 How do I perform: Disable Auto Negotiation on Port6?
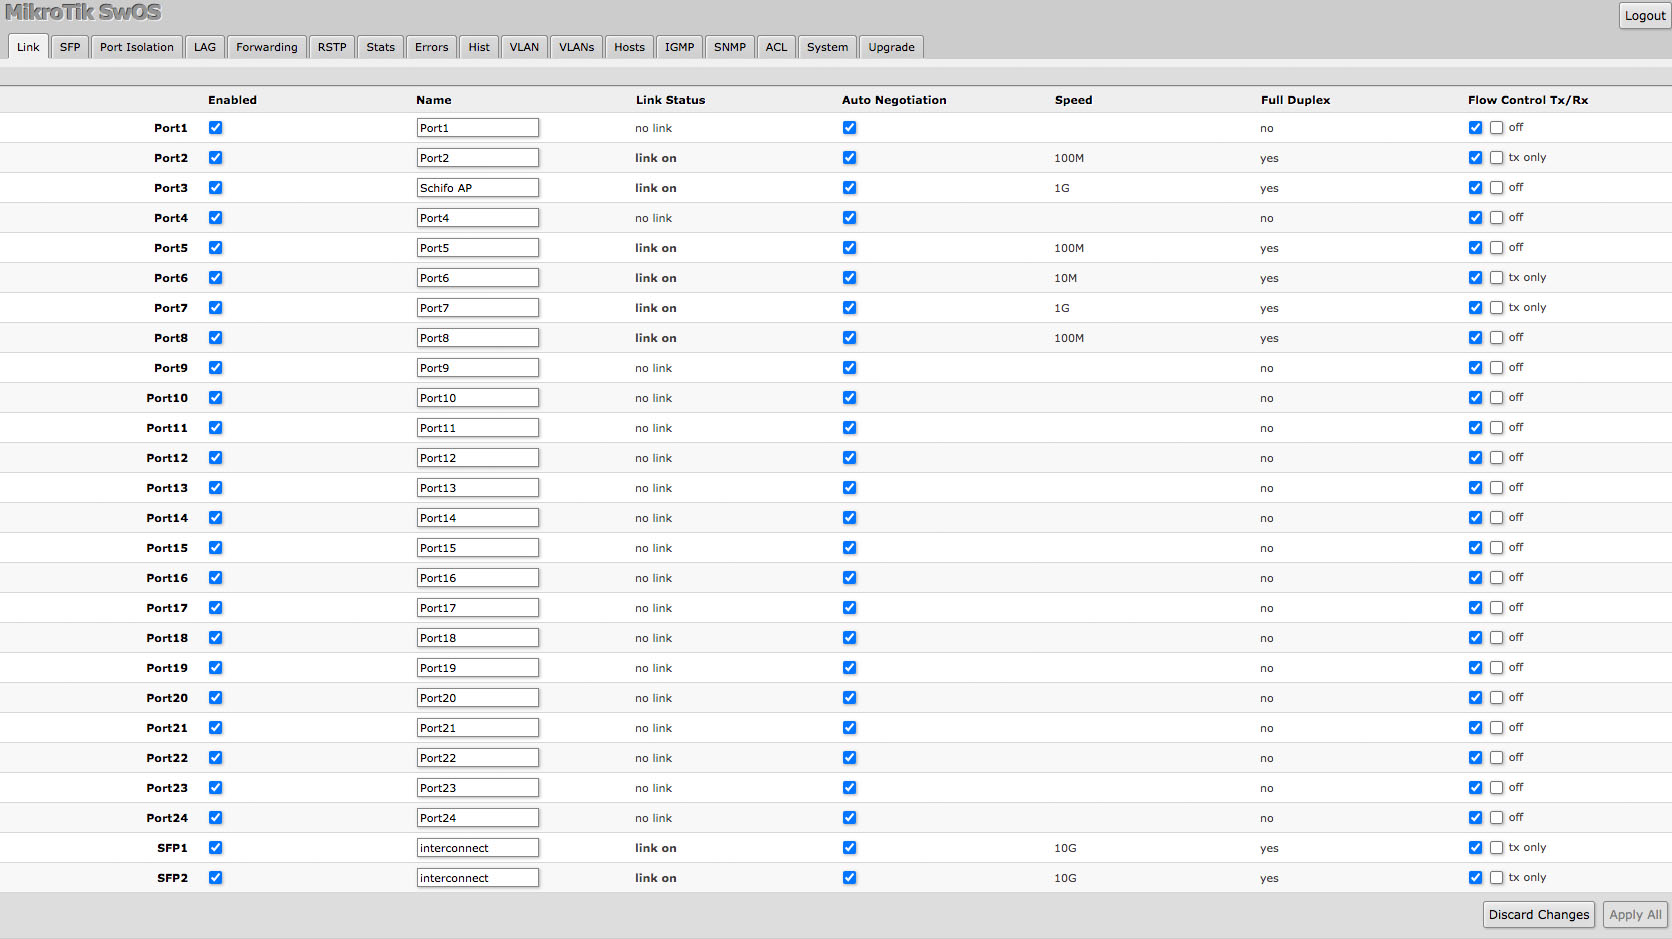click(850, 278)
